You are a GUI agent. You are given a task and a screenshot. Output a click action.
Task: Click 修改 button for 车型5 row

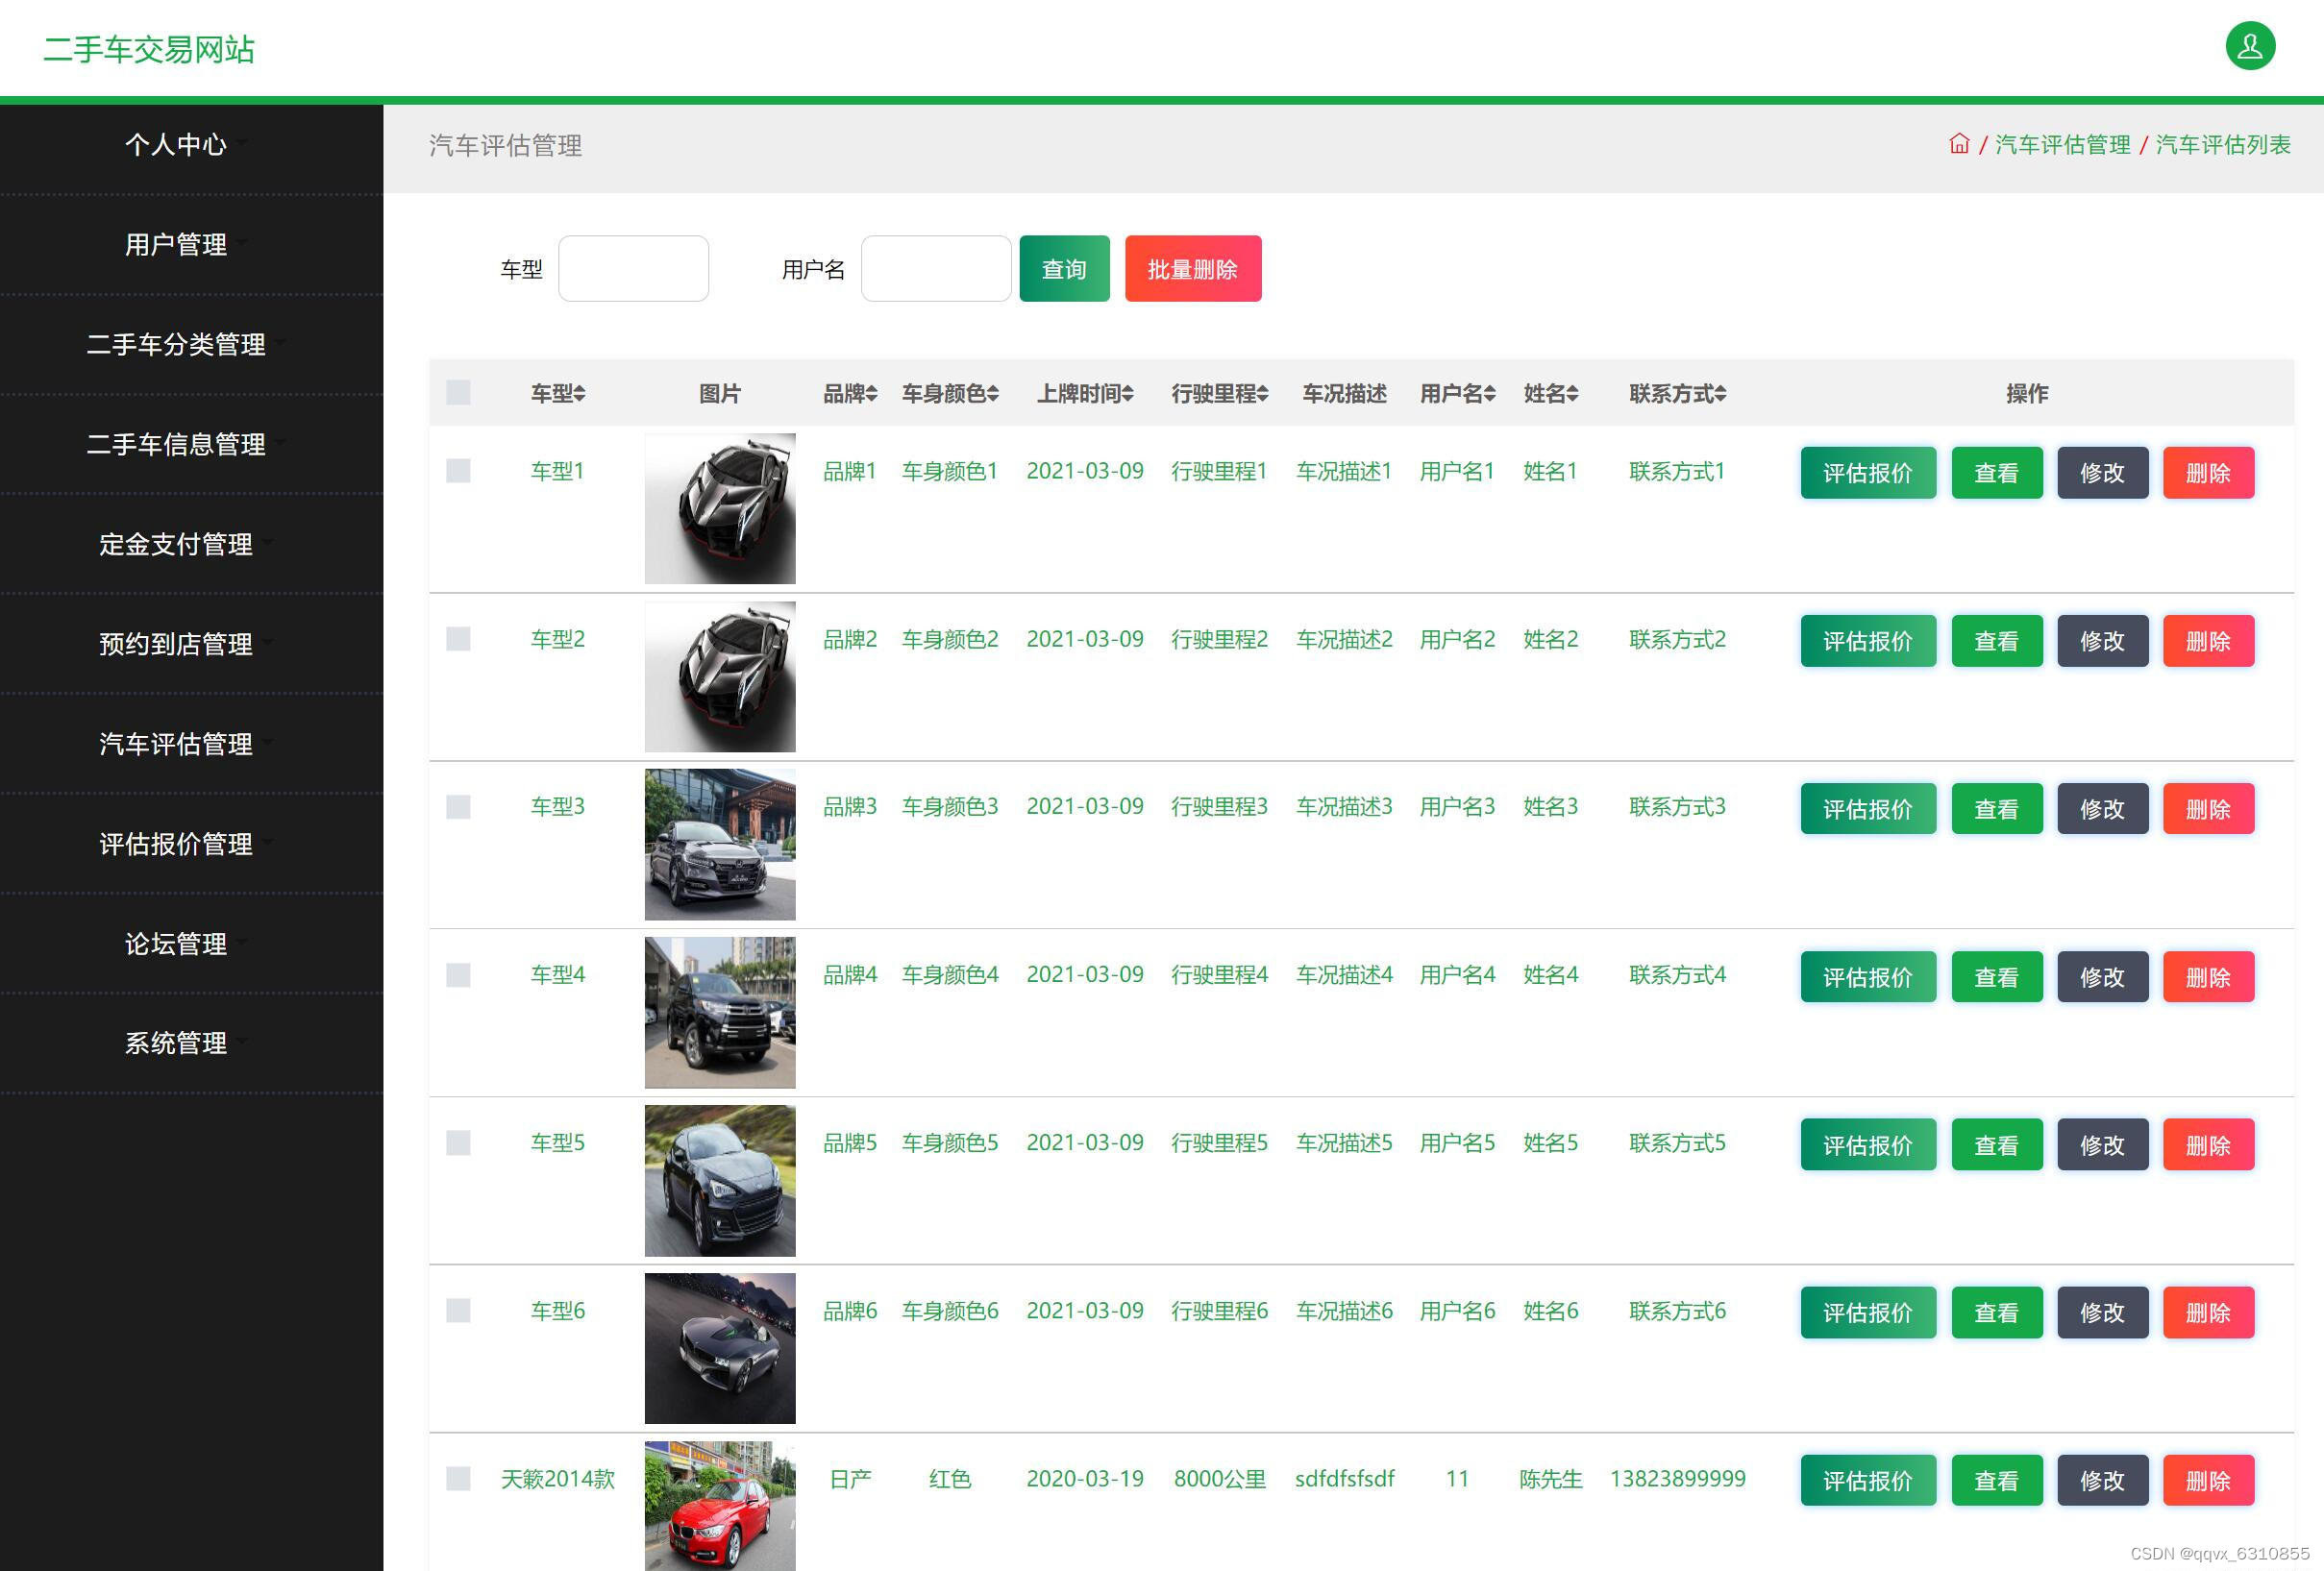click(2102, 1144)
